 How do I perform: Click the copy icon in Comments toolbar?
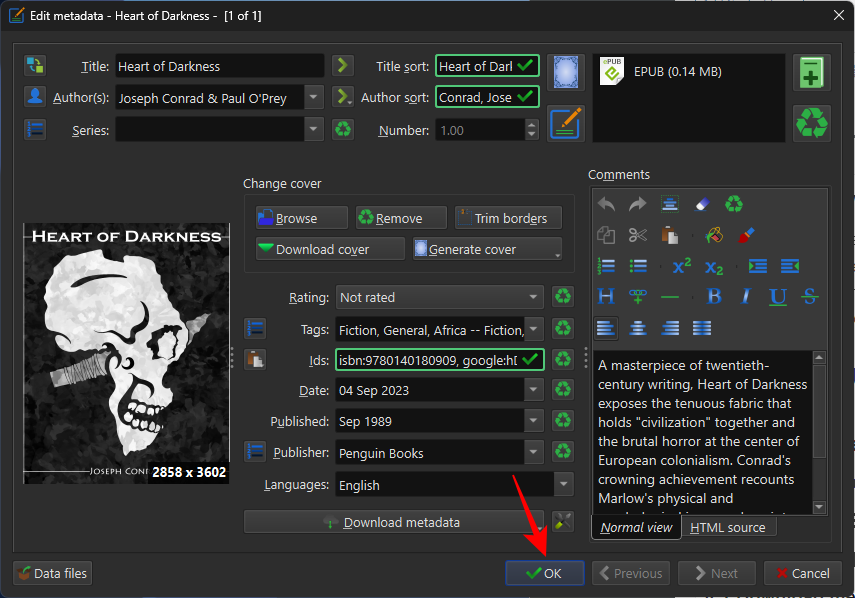[606, 235]
